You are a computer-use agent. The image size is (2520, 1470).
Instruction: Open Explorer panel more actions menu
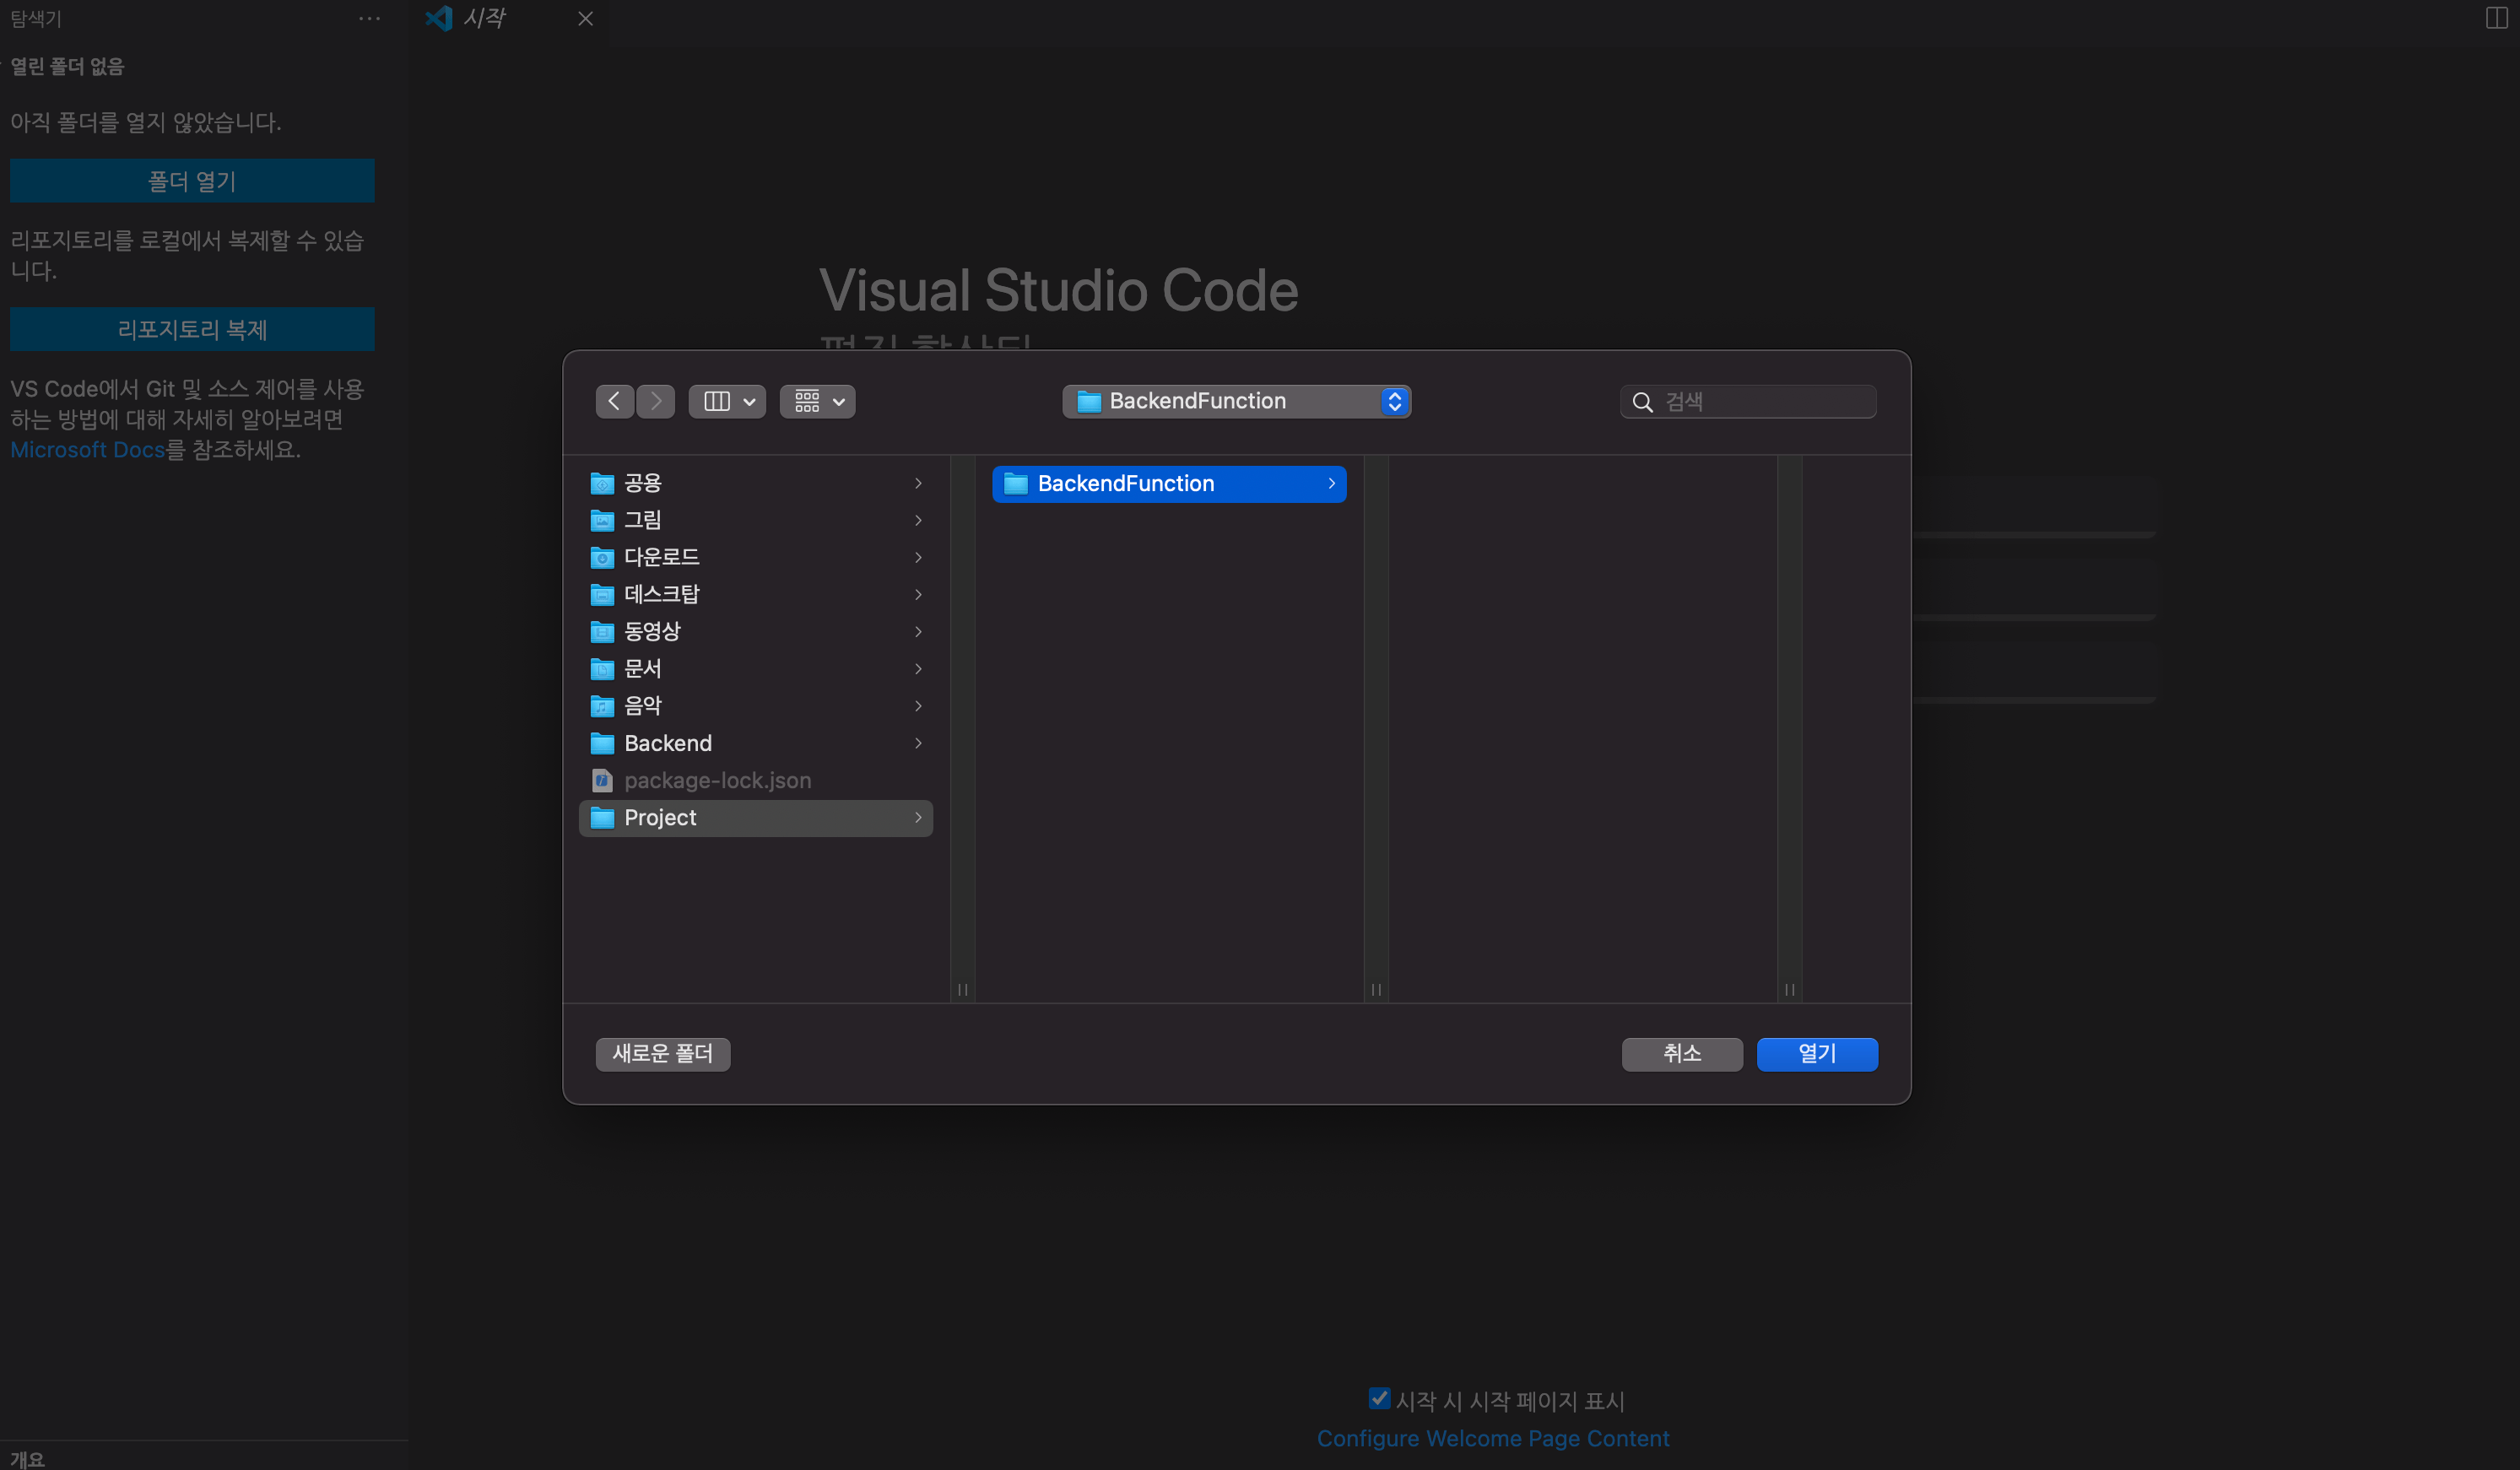pyautogui.click(x=369, y=18)
